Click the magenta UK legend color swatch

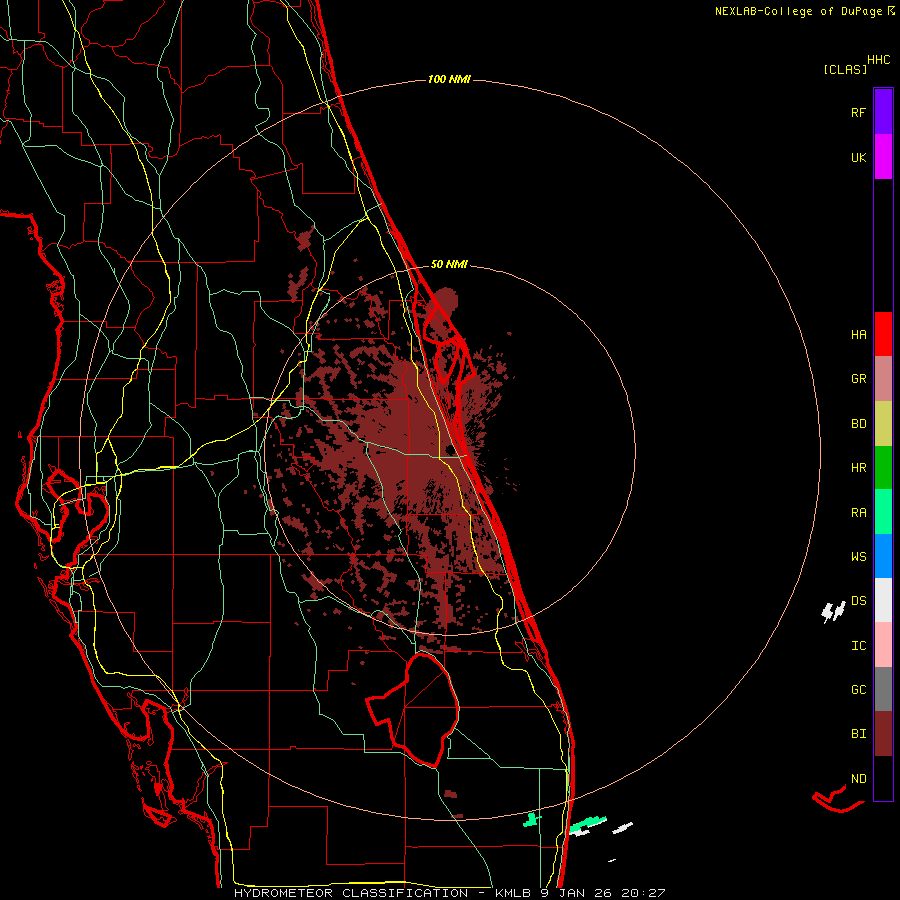(x=883, y=157)
